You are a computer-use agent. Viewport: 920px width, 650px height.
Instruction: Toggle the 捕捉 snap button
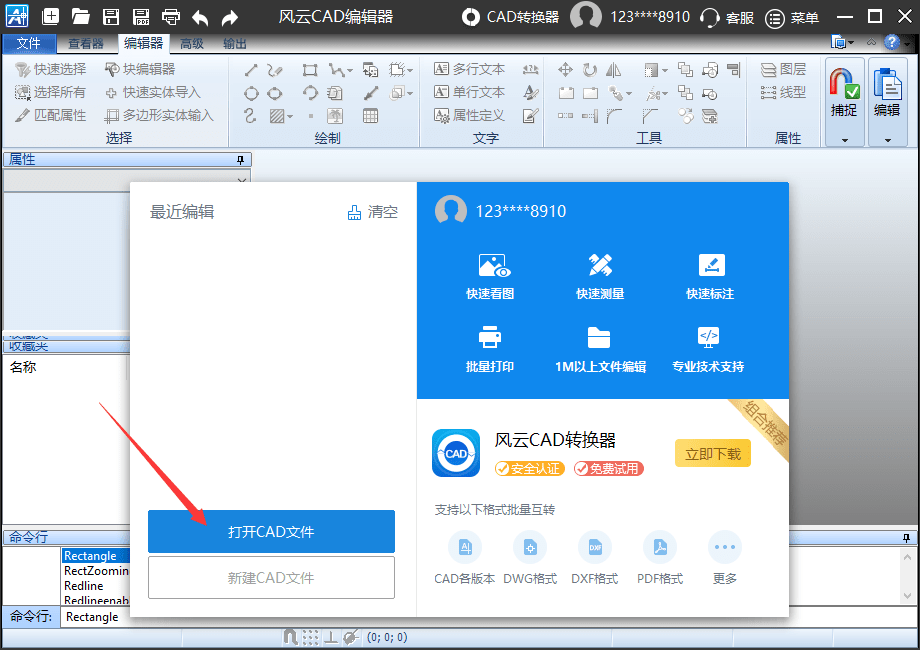844,93
